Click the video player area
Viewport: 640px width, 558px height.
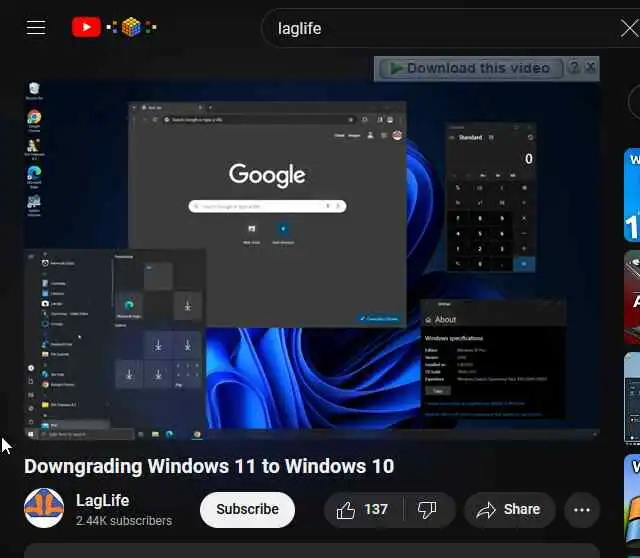point(312,260)
